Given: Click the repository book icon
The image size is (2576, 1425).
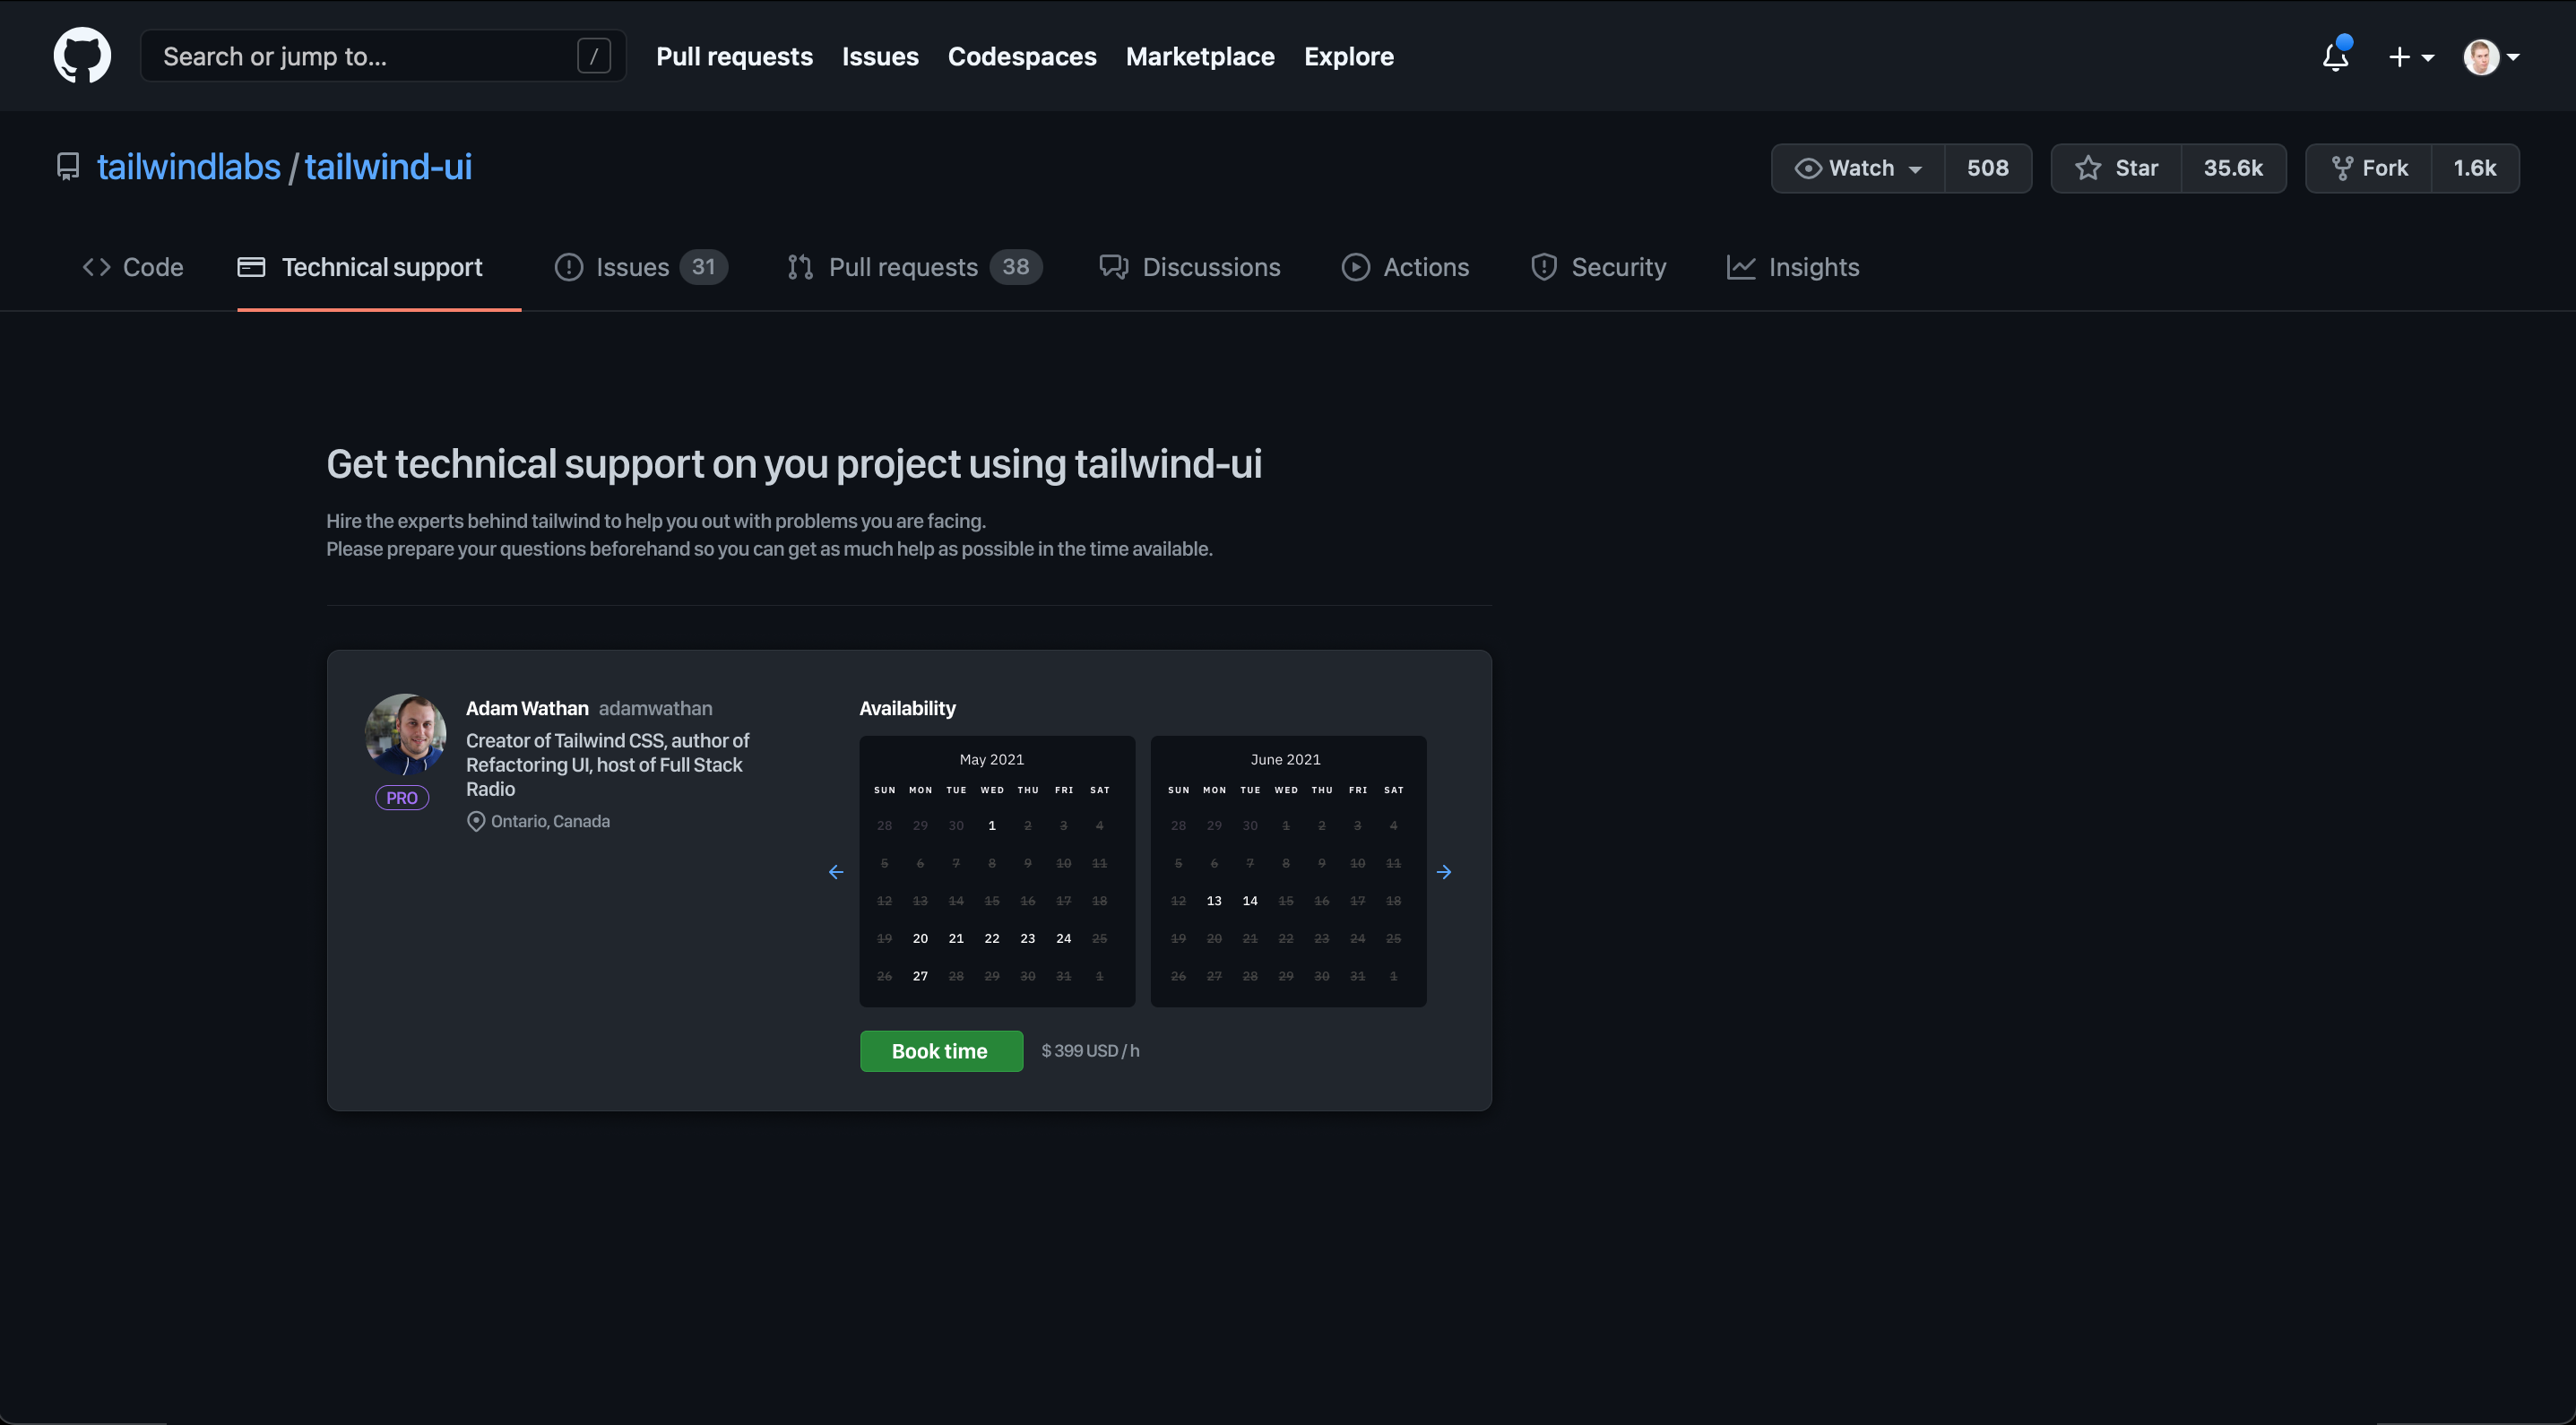Looking at the screenshot, I should 67,166.
